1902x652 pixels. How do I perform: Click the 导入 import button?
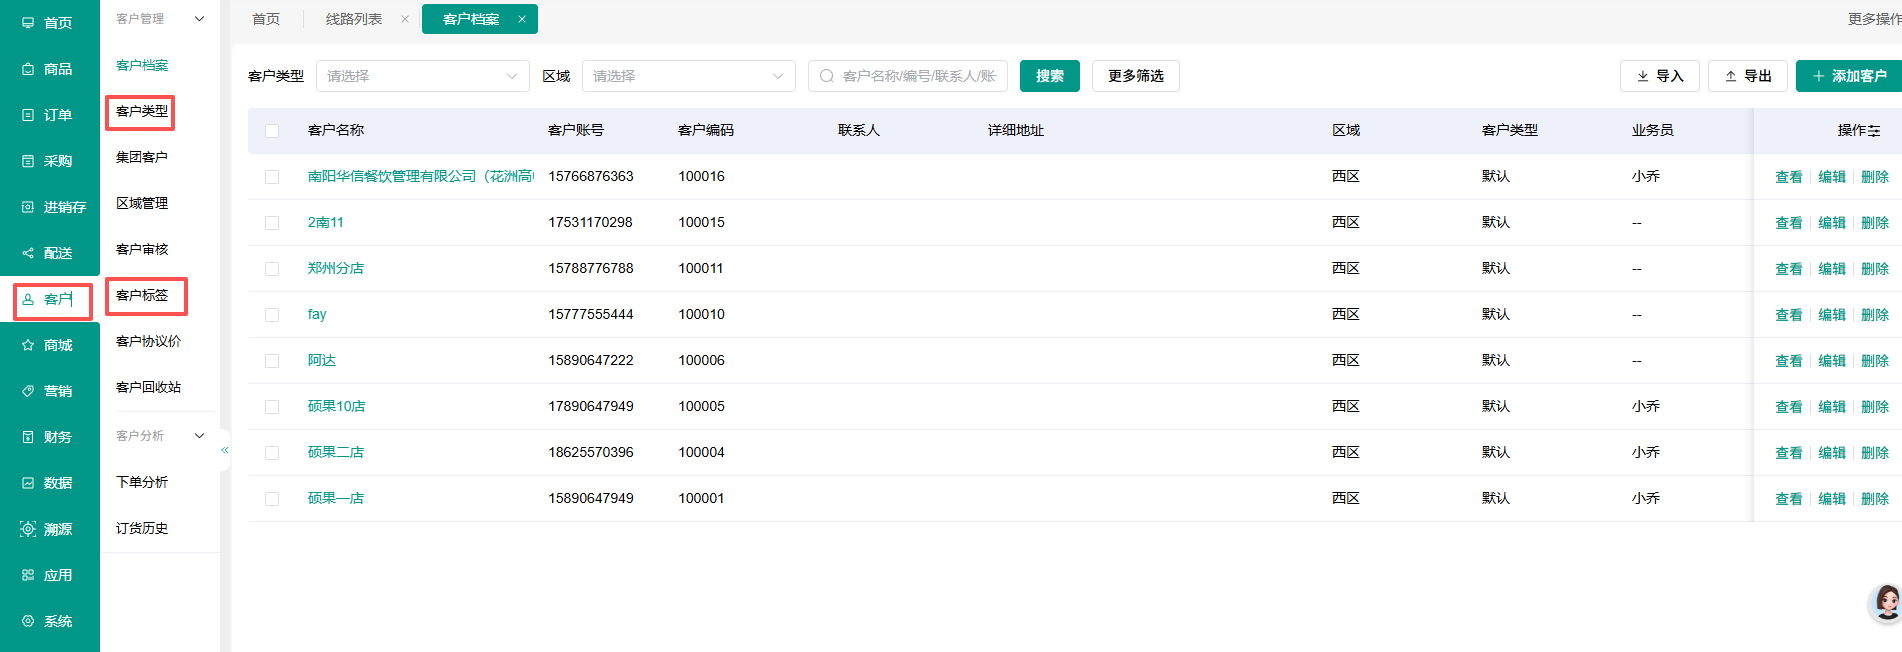(1660, 76)
